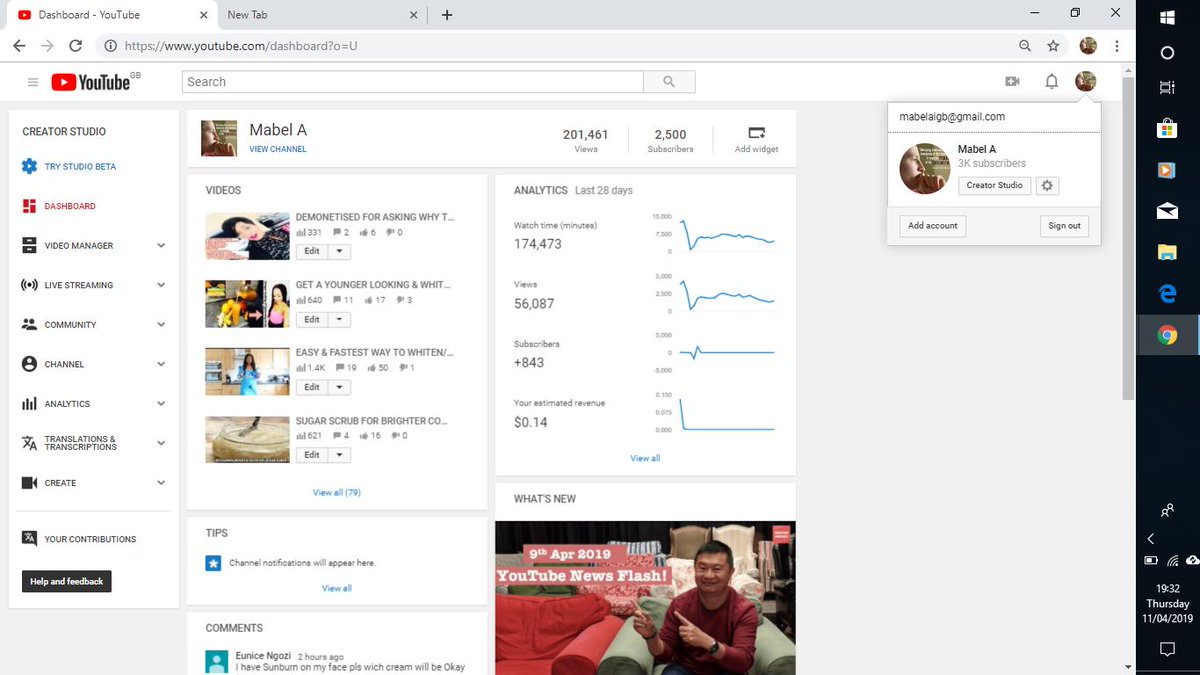Click the Community people icon
The image size is (1200, 675).
(29, 325)
